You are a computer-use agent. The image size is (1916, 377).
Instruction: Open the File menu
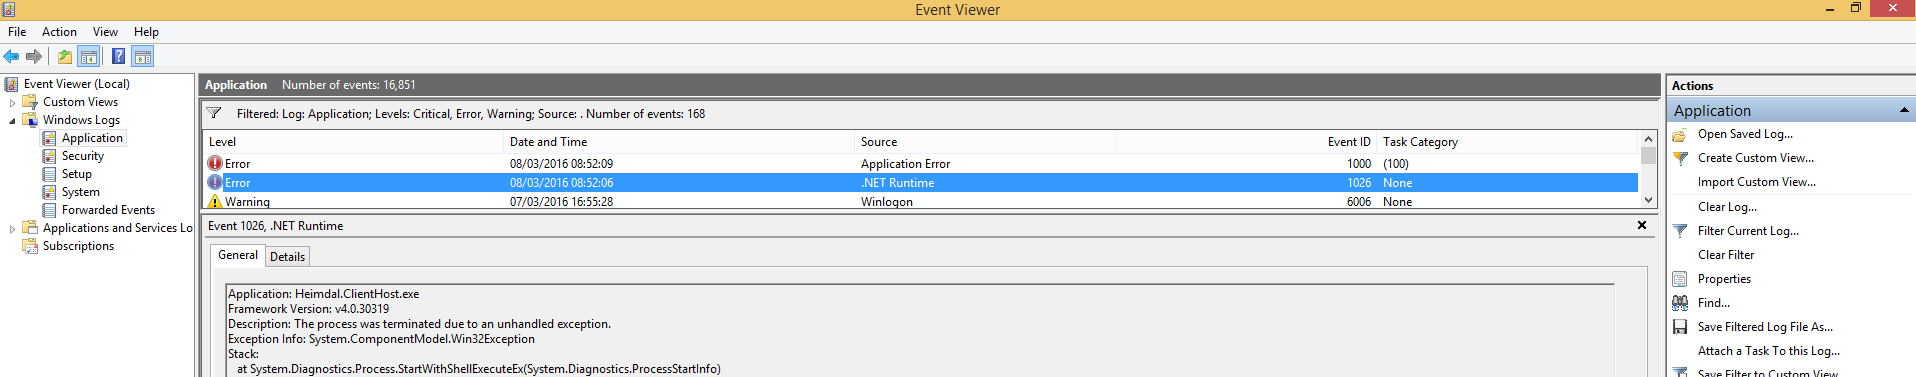coord(17,32)
